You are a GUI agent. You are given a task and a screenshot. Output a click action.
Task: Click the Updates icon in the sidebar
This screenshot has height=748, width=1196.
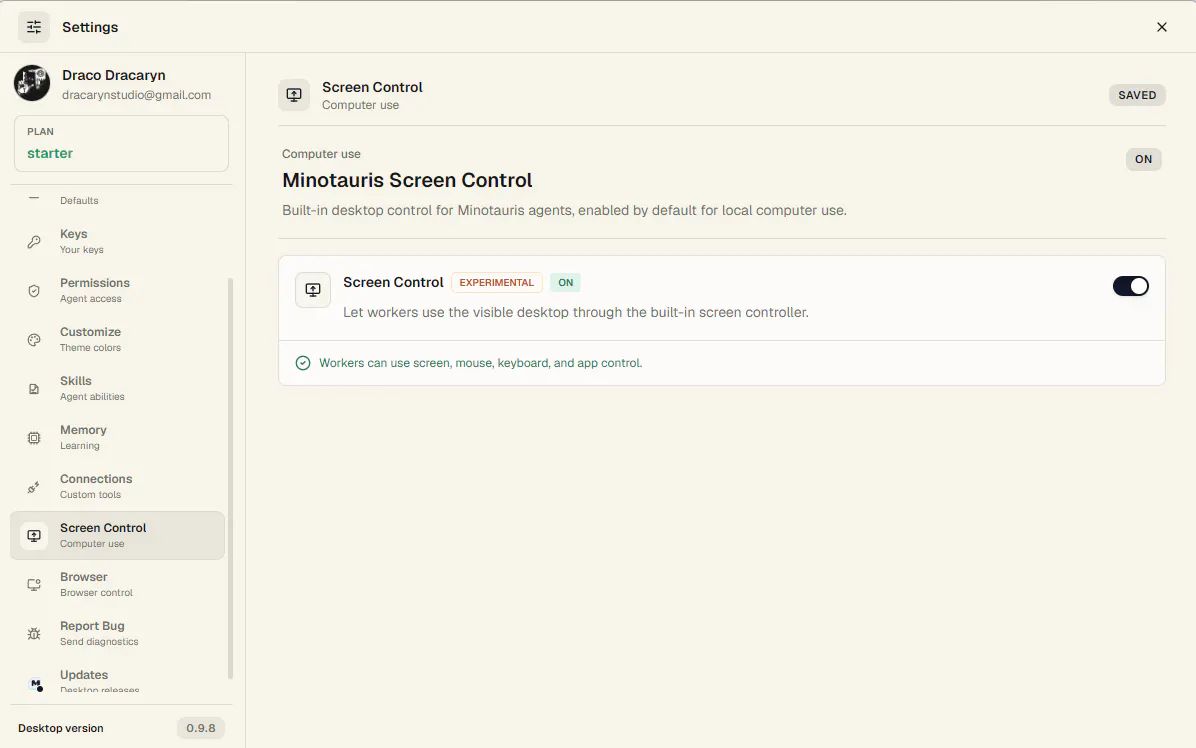click(35, 684)
